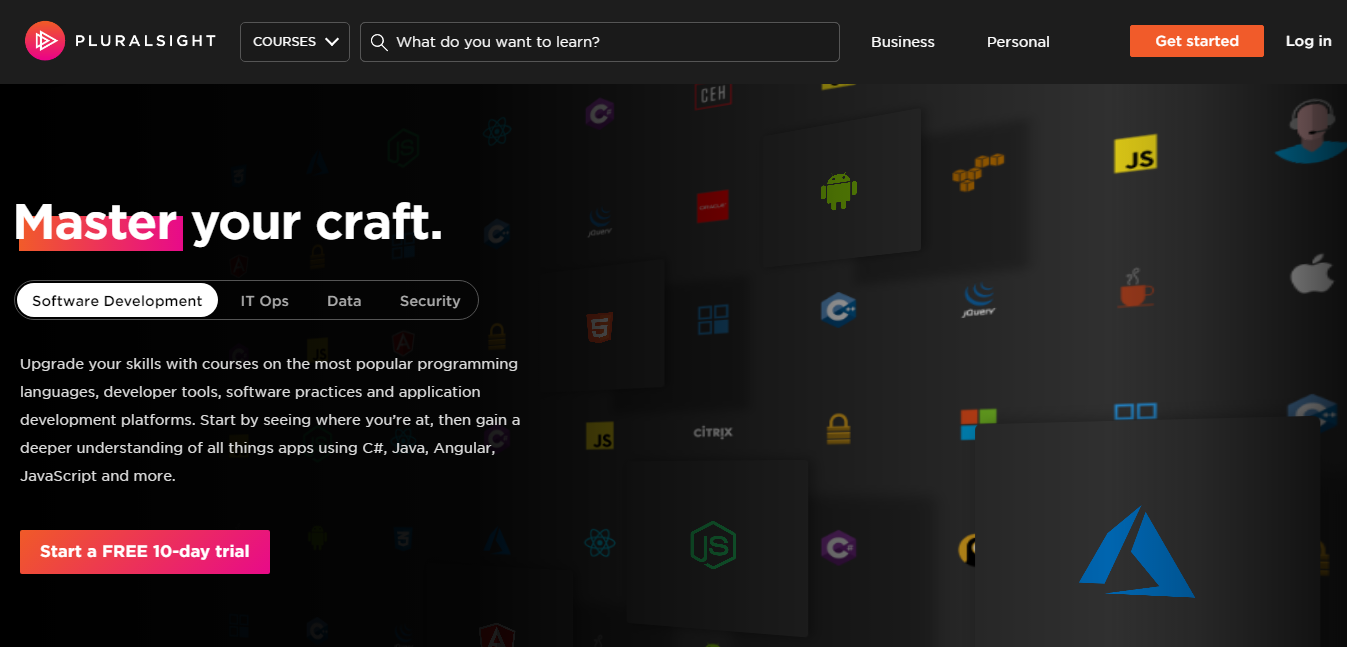Click the search magnifier icon
The width and height of the screenshot is (1347, 647).
pos(379,42)
